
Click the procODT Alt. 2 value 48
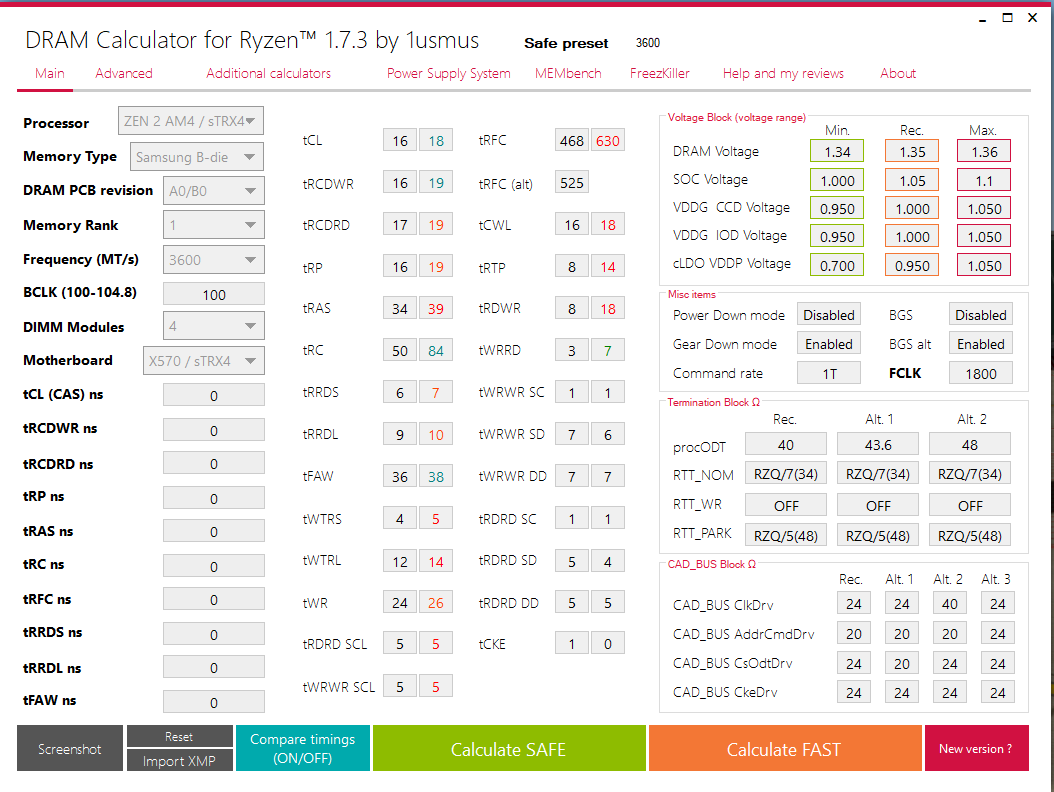(970, 444)
